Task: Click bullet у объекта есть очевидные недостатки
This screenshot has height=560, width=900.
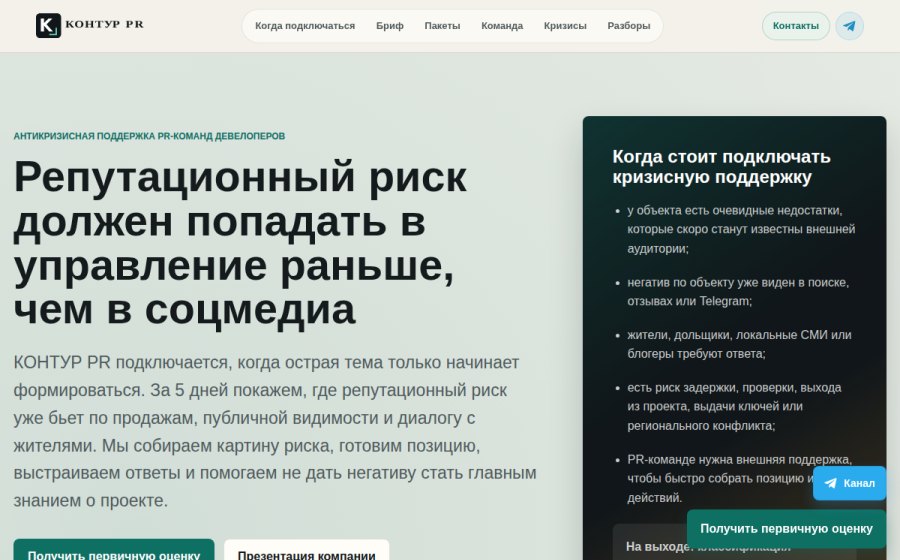Action: tap(741, 229)
